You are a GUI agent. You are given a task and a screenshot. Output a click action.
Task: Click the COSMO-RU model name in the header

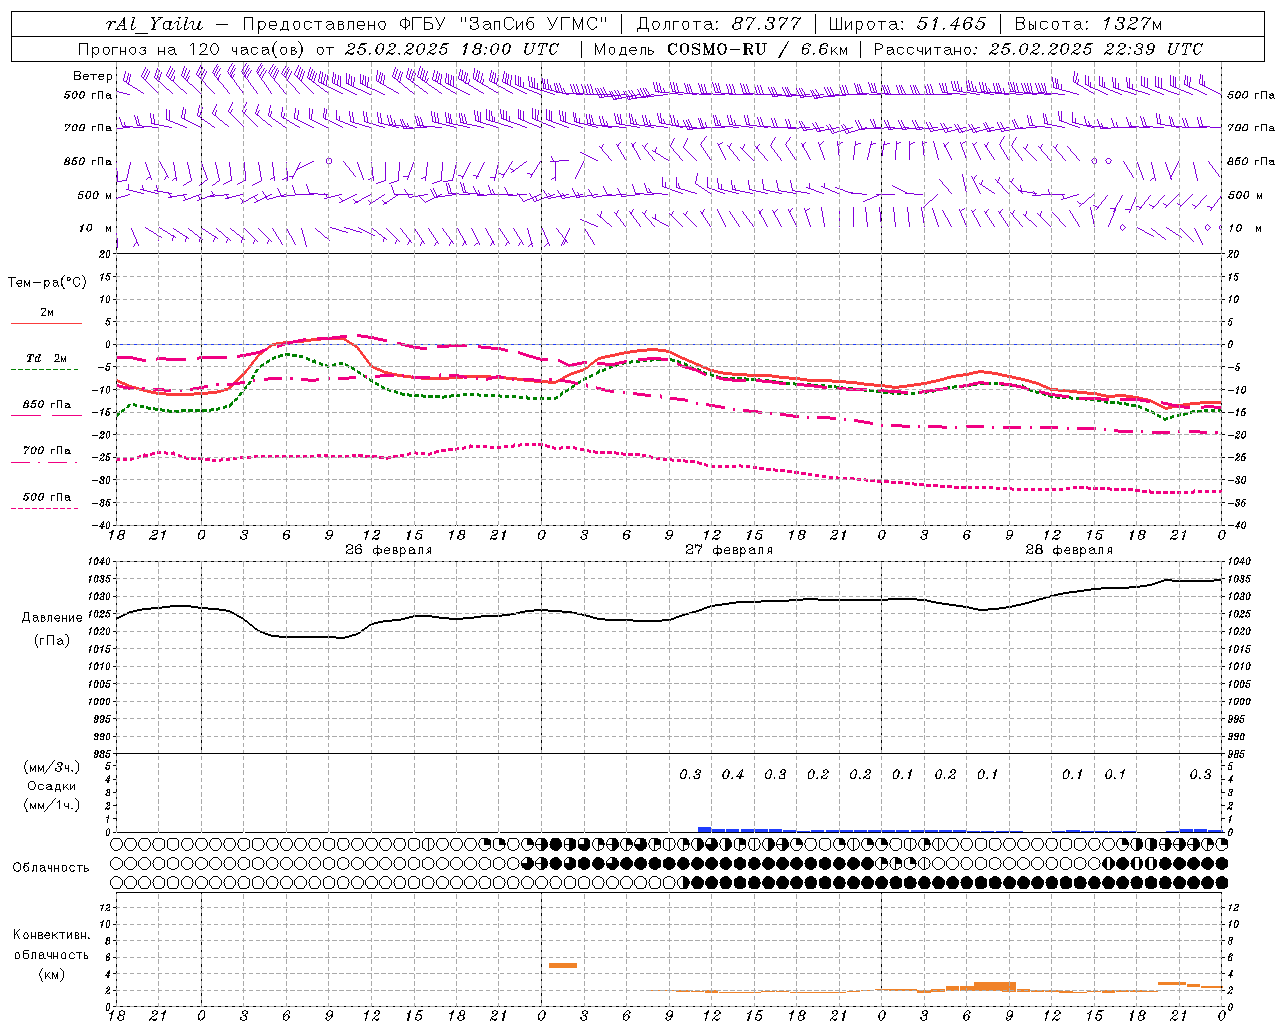(x=716, y=49)
